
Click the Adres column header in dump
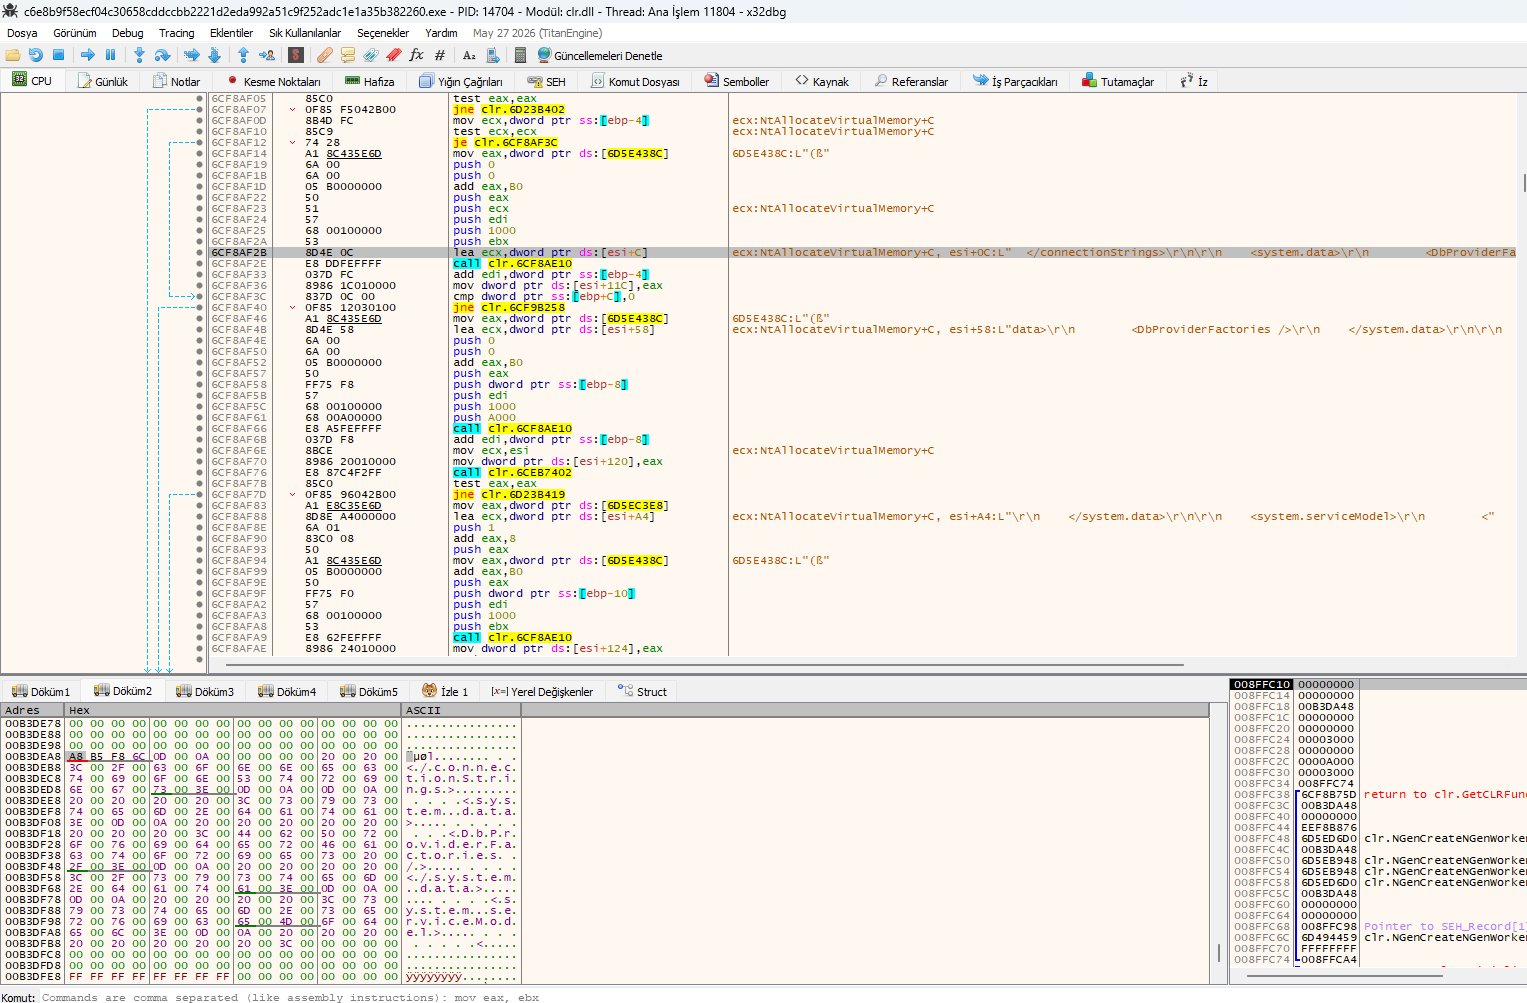[33, 710]
